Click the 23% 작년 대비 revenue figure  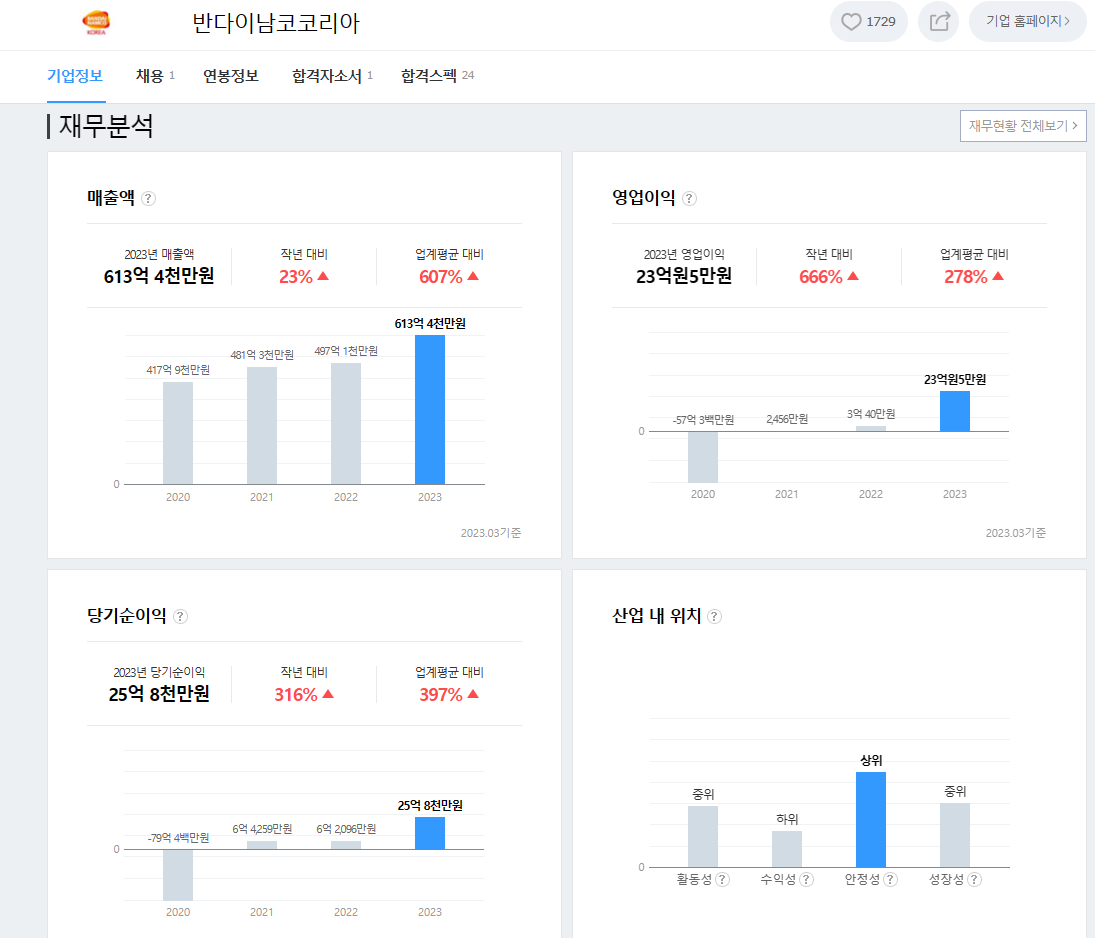tap(303, 277)
